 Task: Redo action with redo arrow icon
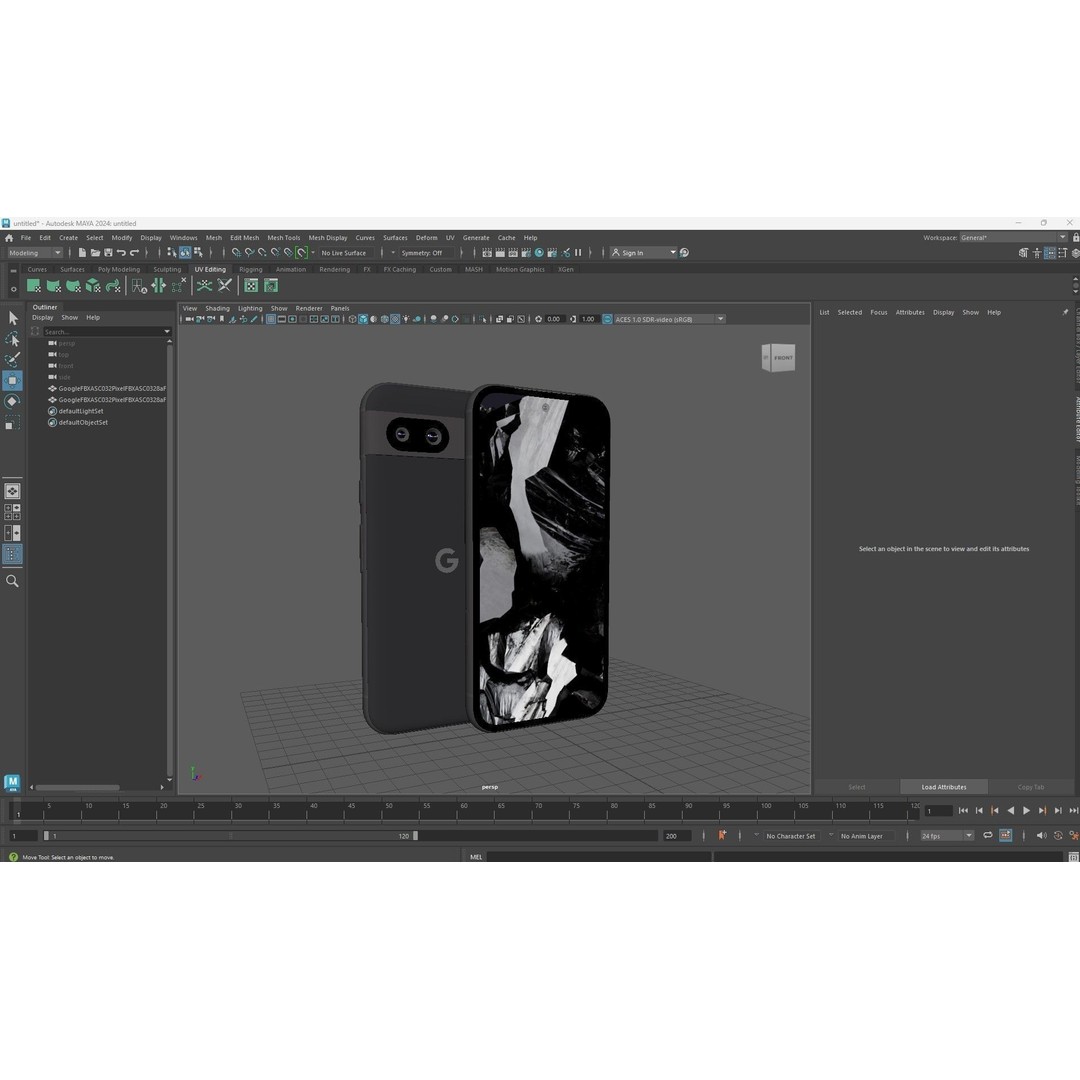coord(134,253)
